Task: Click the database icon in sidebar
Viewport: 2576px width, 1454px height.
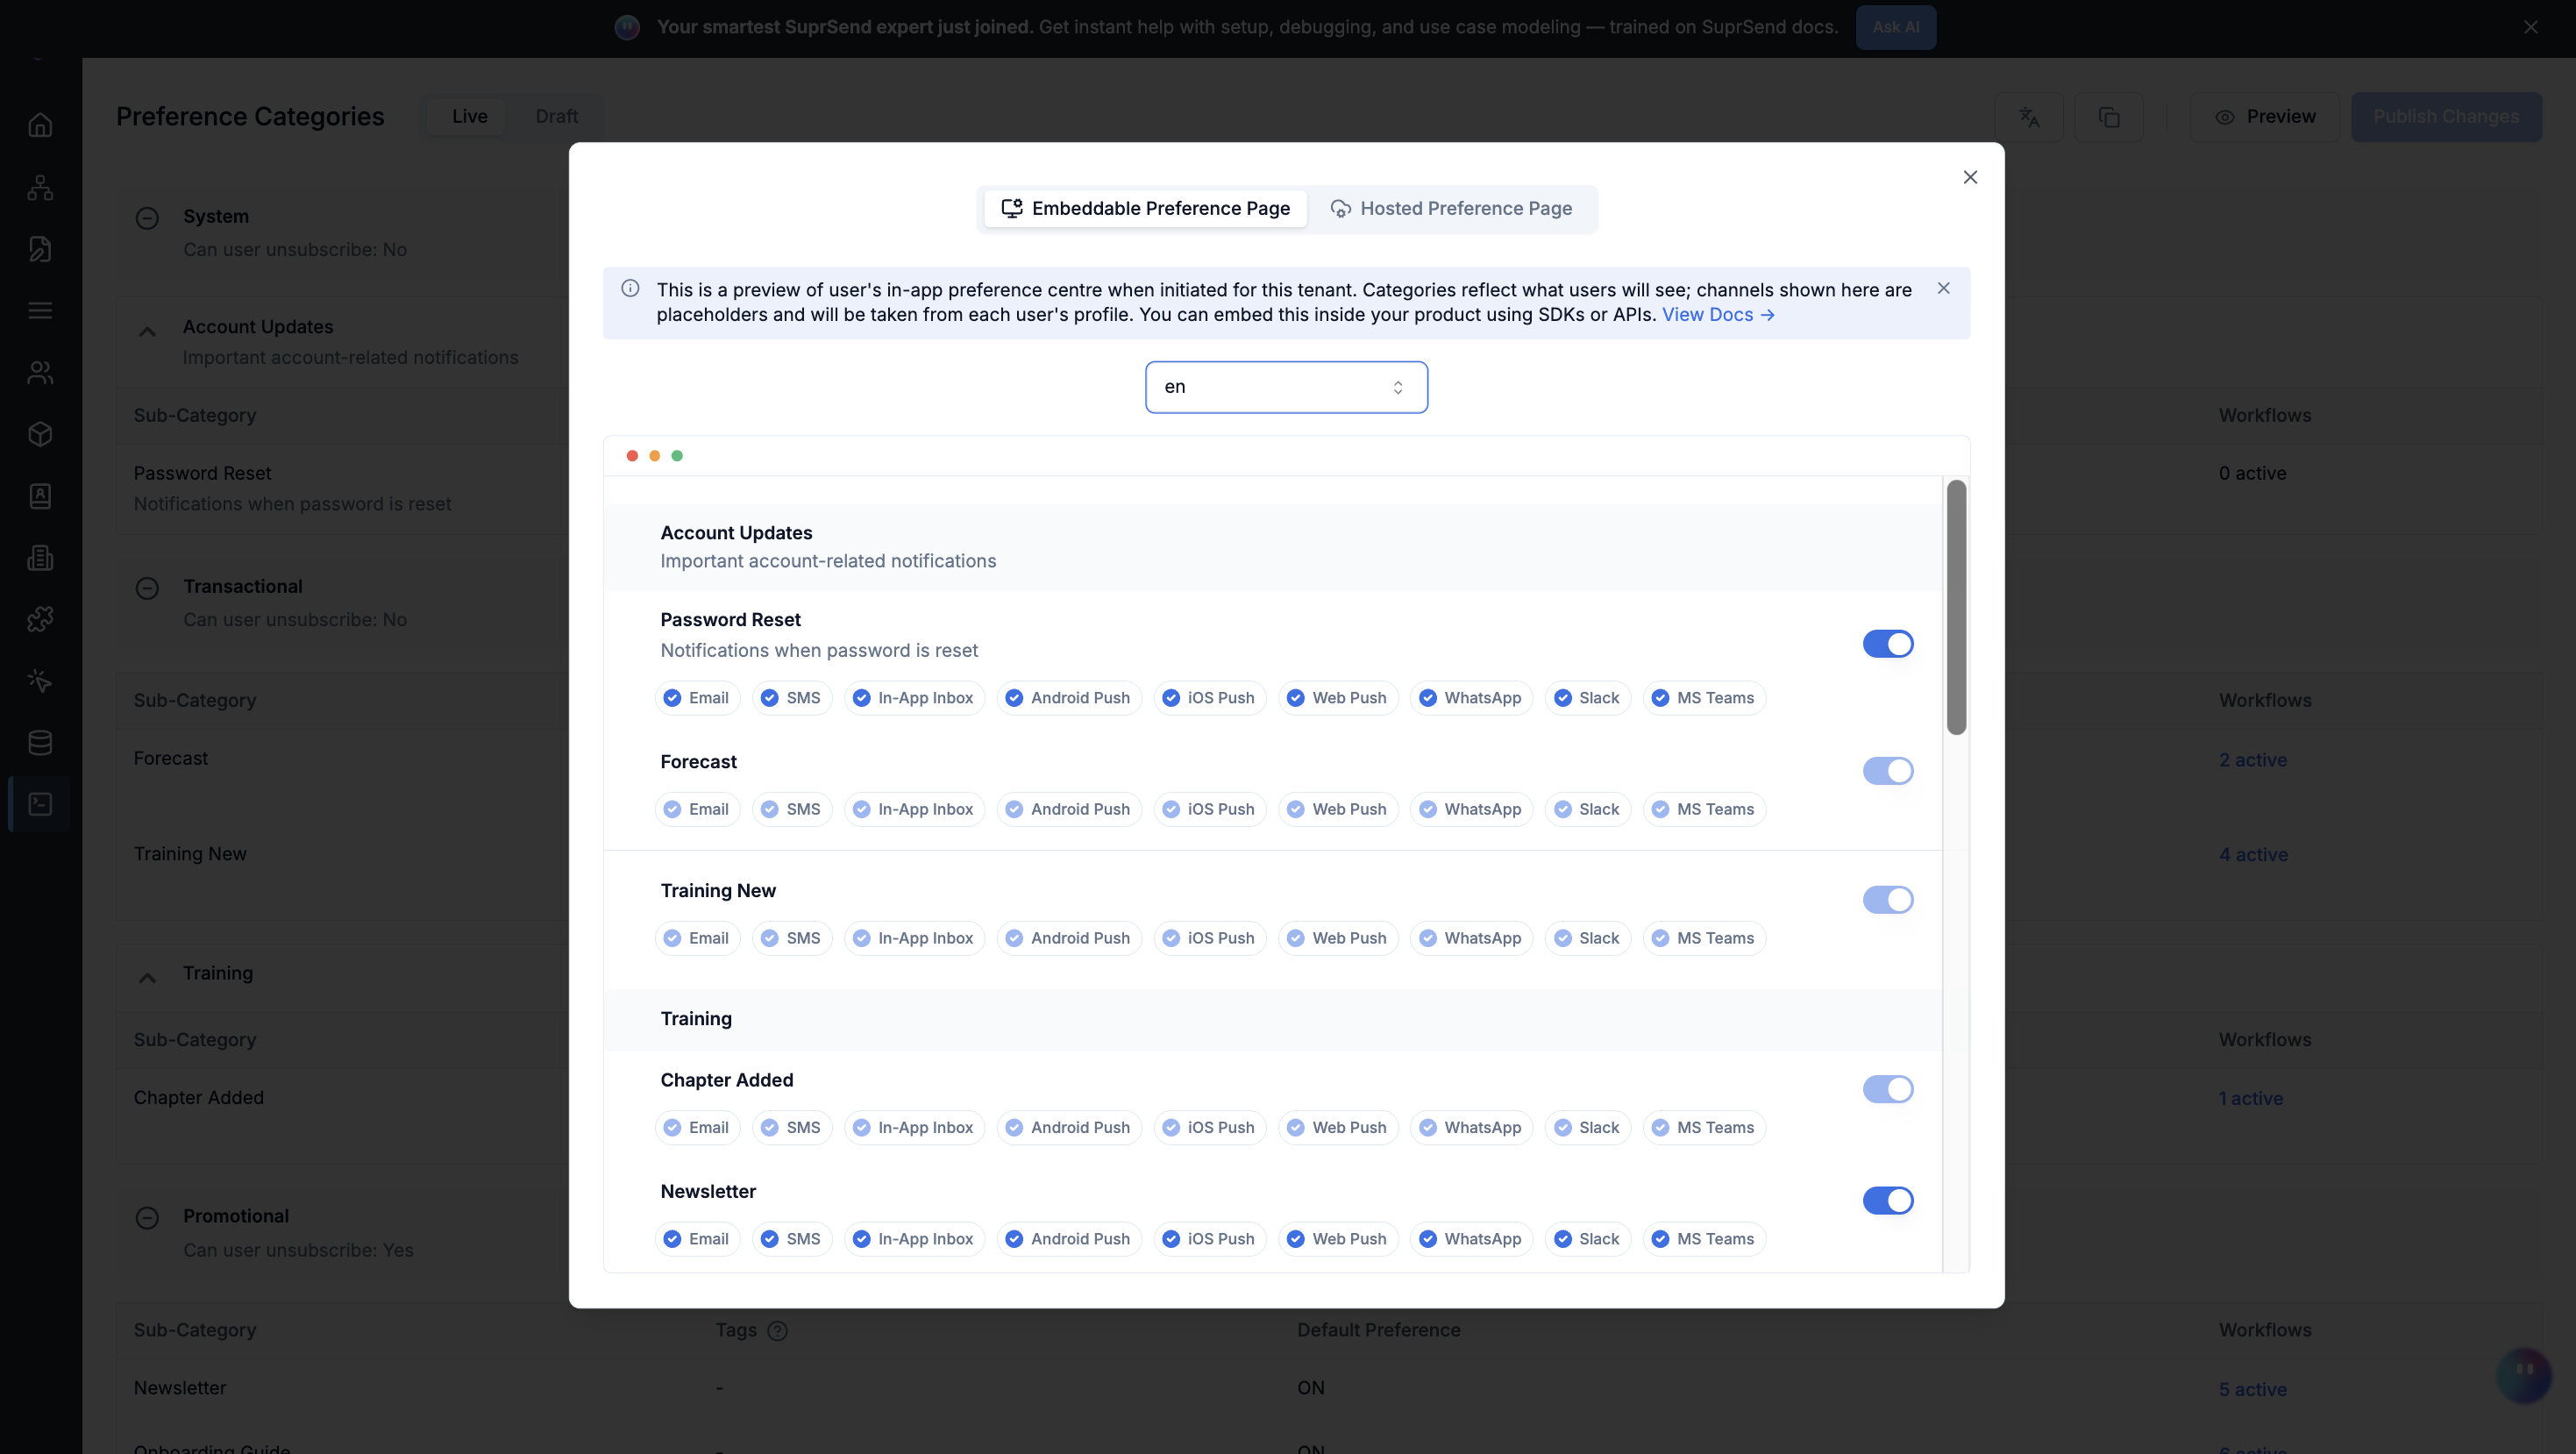Action: [40, 742]
